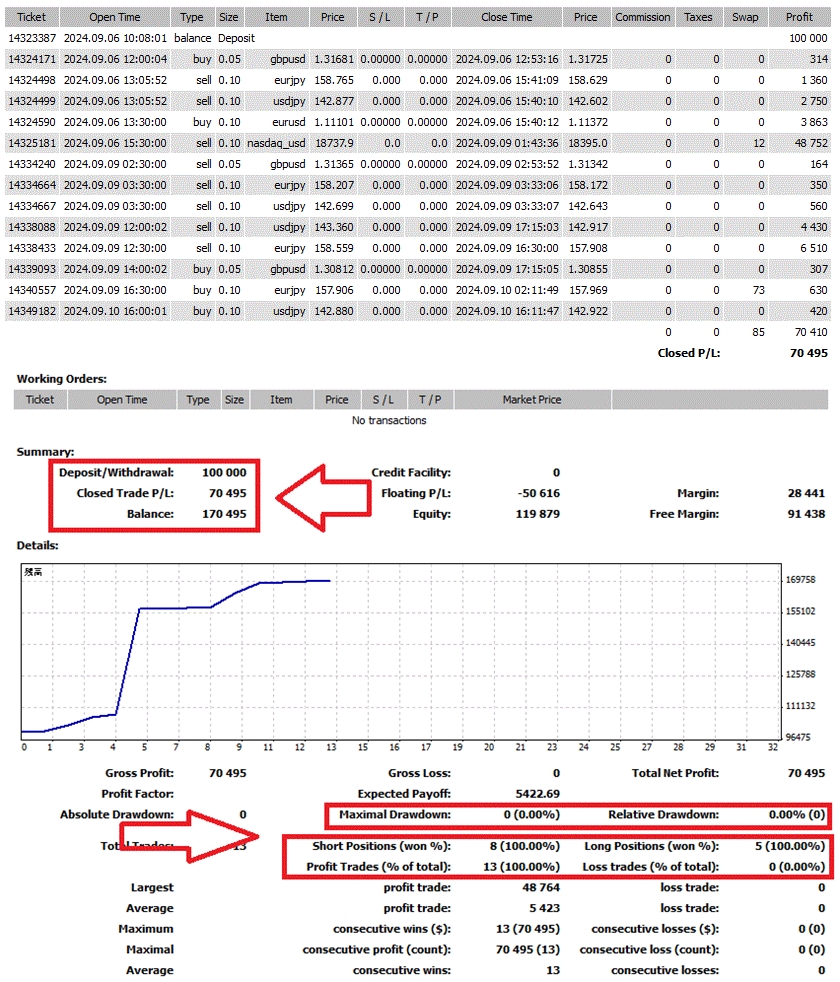Click the Taxes column header

pyautogui.click(x=698, y=17)
